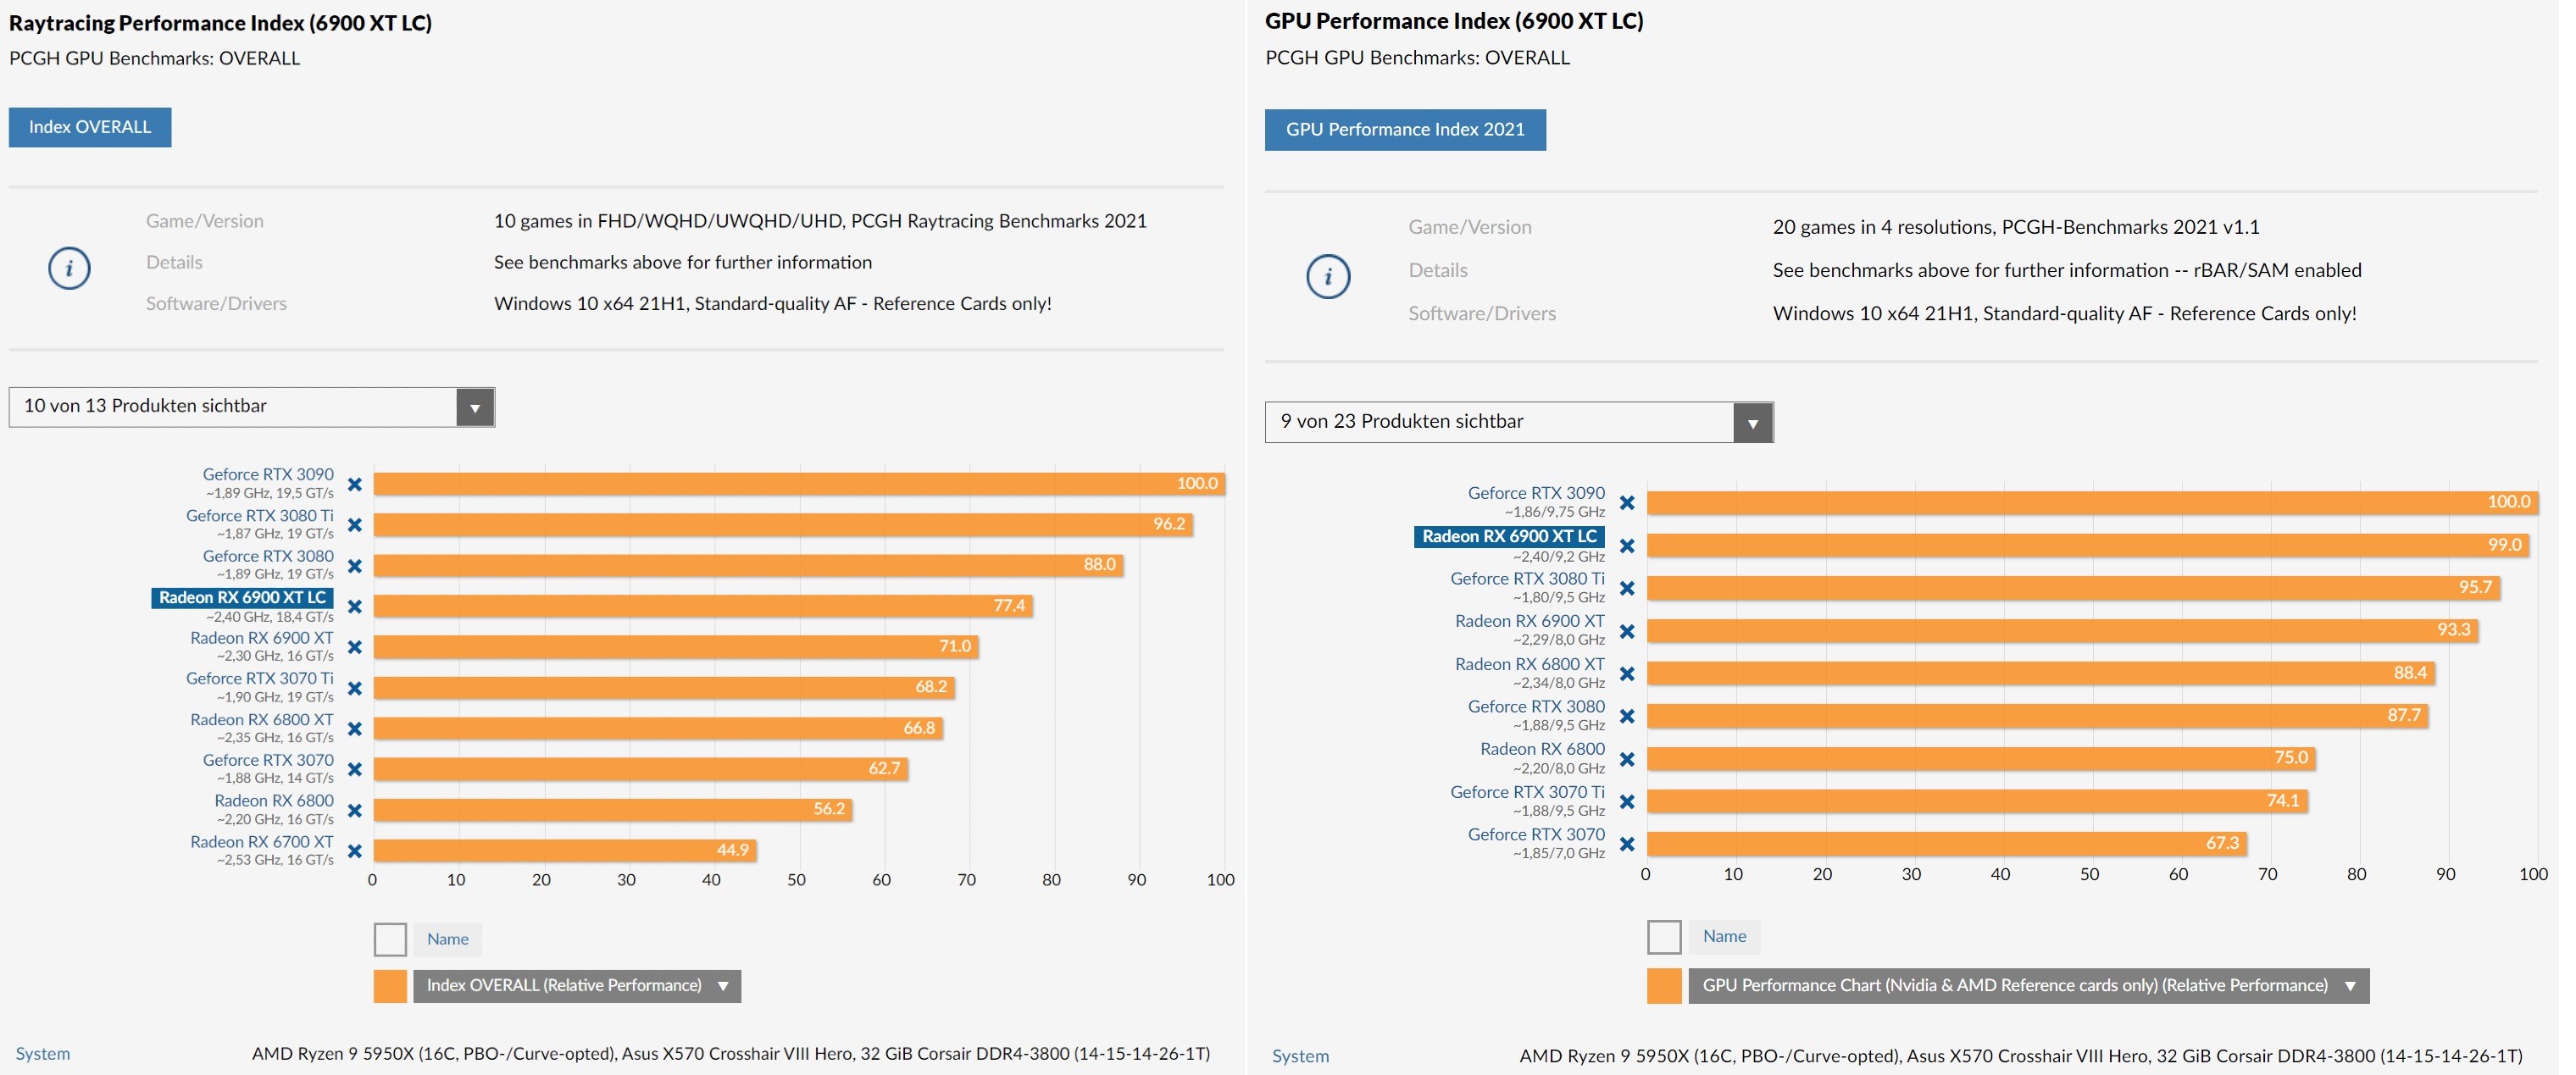2576x1075 pixels.
Task: Remove Geforce RTX 3070 from GPU Performance chart
Action: 1627,844
